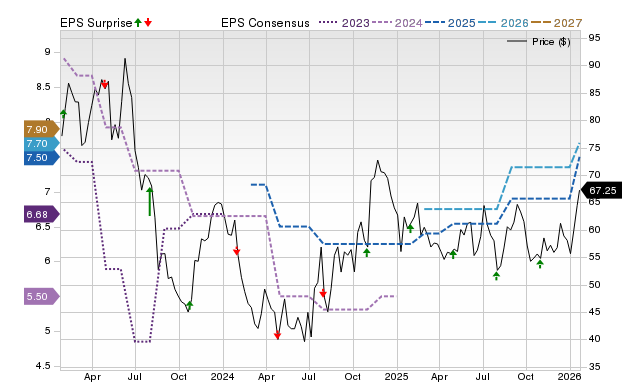640x382 pixels.
Task: Click the 35 value on the price axis
Action: [595, 367]
